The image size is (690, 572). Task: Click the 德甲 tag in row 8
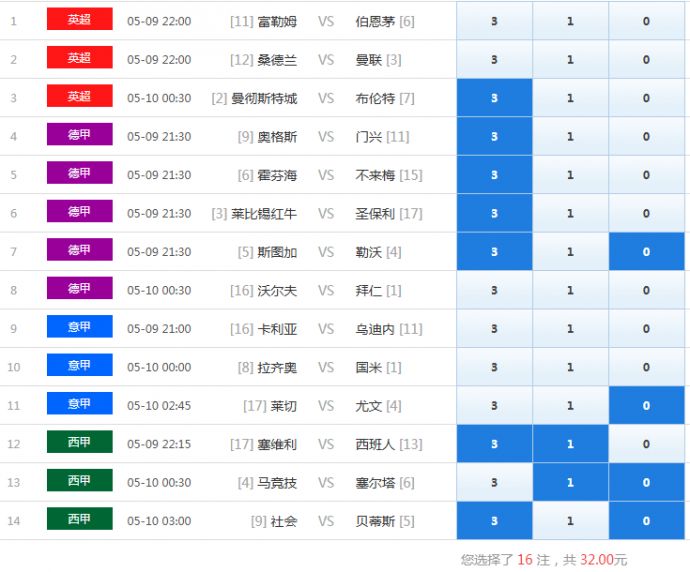(x=80, y=288)
